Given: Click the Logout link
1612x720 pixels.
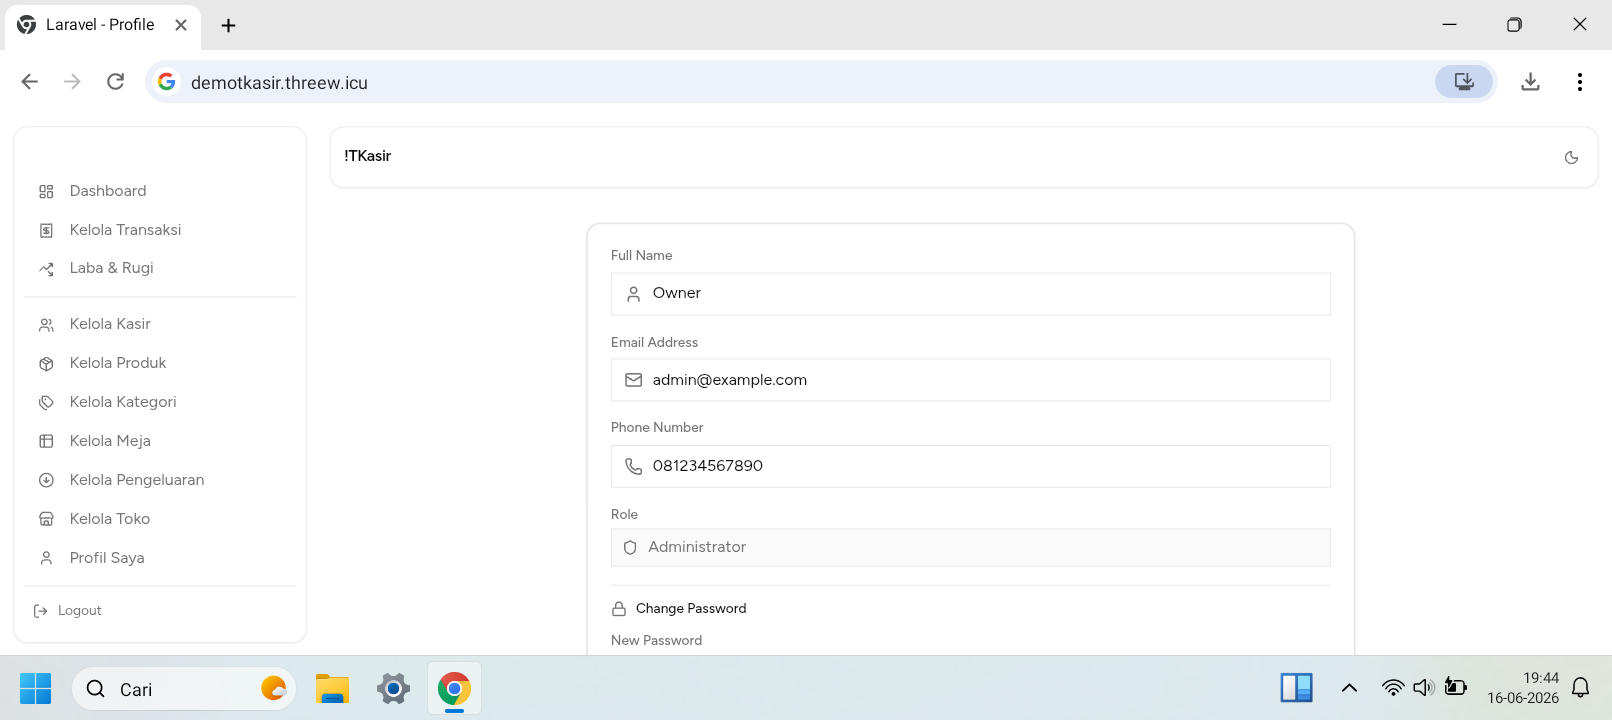Looking at the screenshot, I should pyautogui.click(x=68, y=611).
